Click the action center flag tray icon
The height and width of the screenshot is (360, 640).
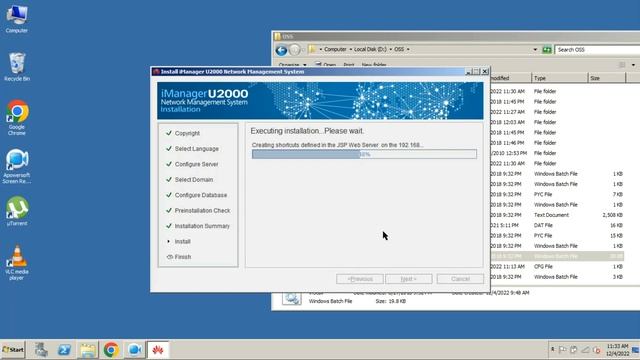pyautogui.click(x=562, y=350)
